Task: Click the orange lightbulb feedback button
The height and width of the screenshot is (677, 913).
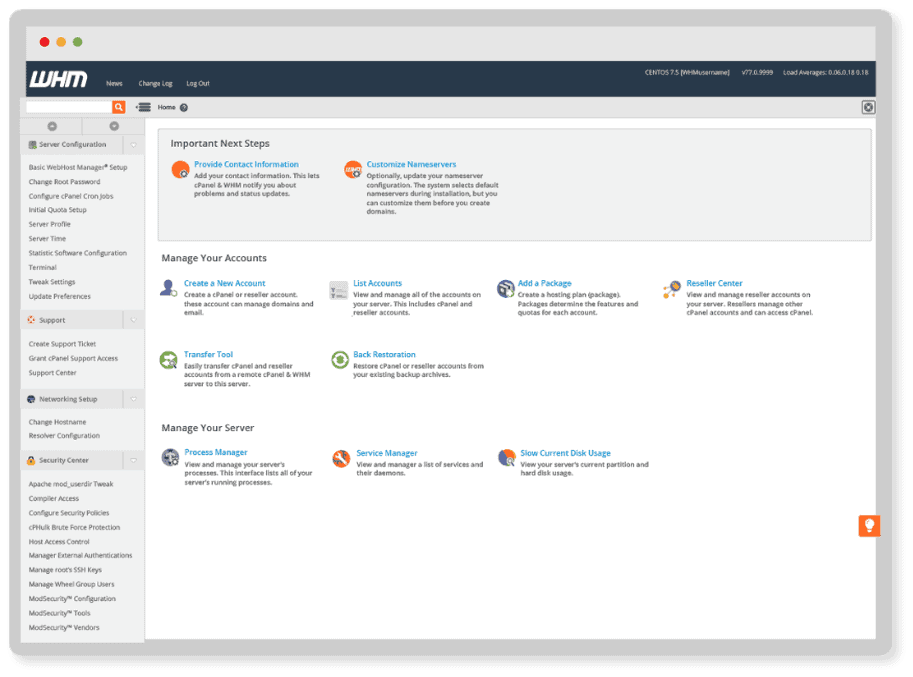Action: pos(869,526)
